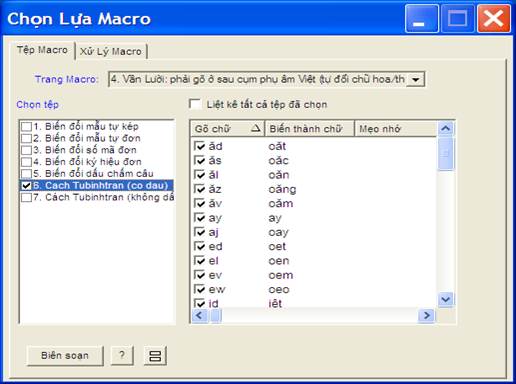The height and width of the screenshot is (384, 516).
Task: Select the text oen in the list
Action: click(x=279, y=261)
